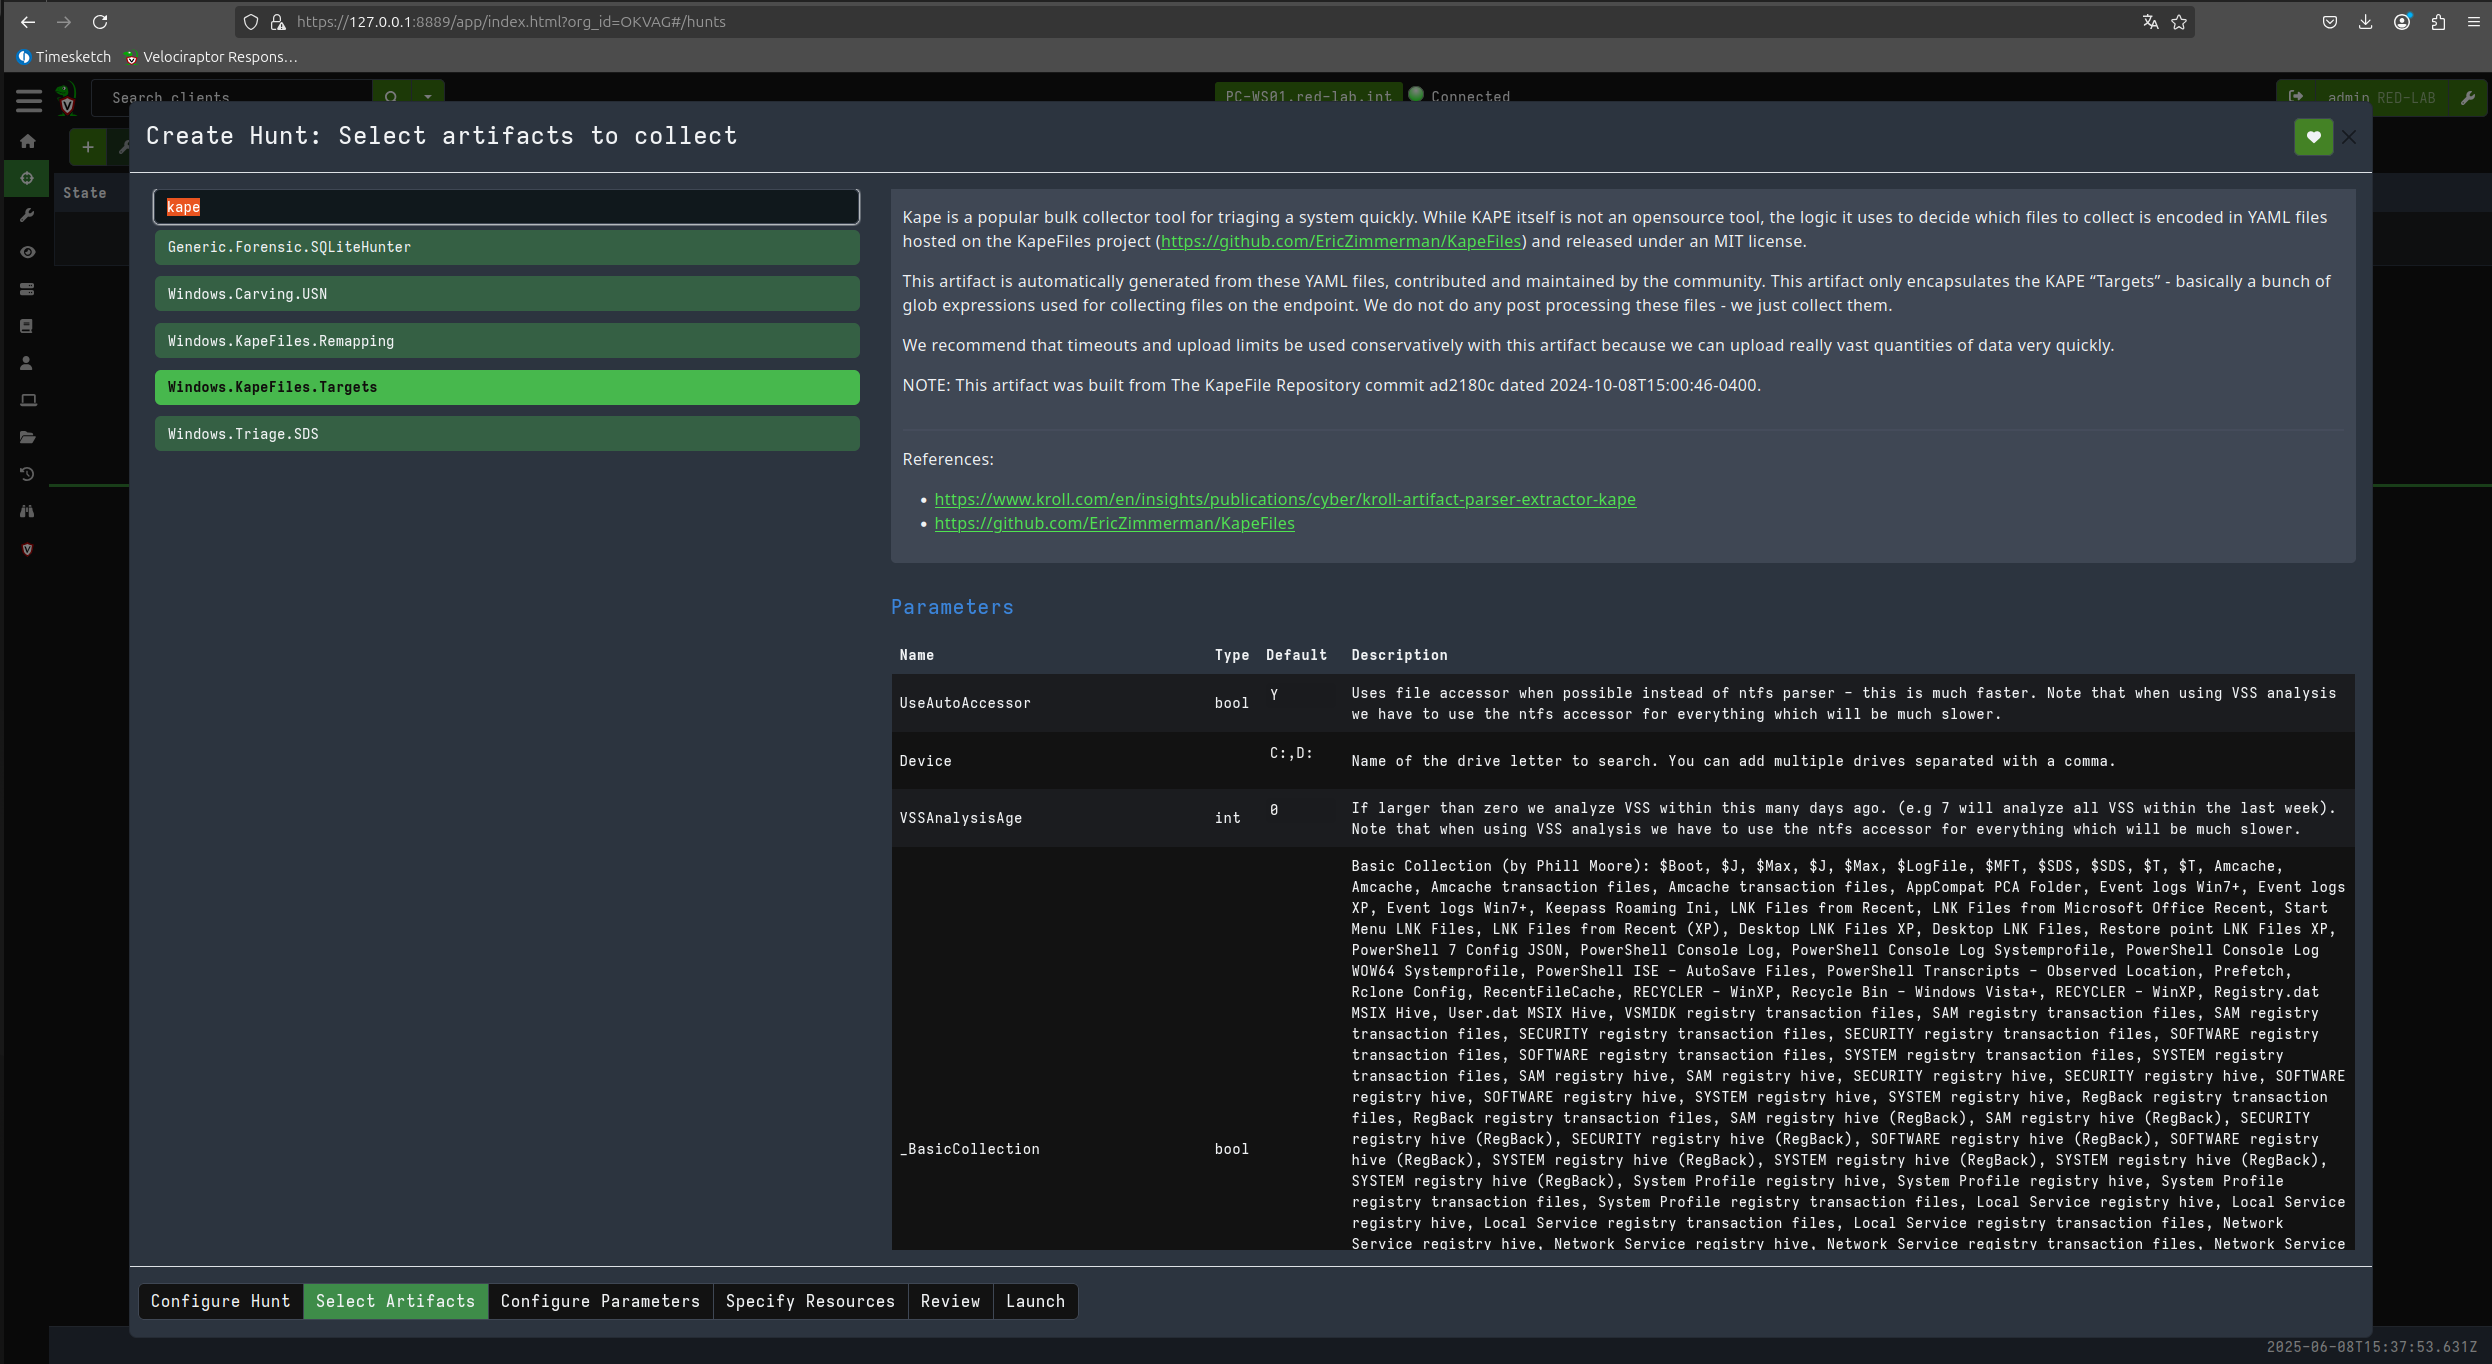Open Velociraptor Respons... bookmark
The height and width of the screenshot is (1364, 2492).
pos(211,57)
